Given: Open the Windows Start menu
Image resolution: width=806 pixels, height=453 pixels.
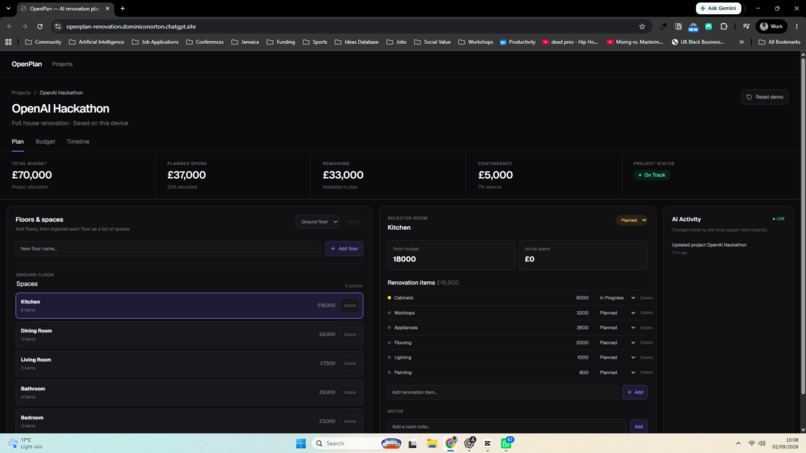Looking at the screenshot, I should tap(301, 443).
